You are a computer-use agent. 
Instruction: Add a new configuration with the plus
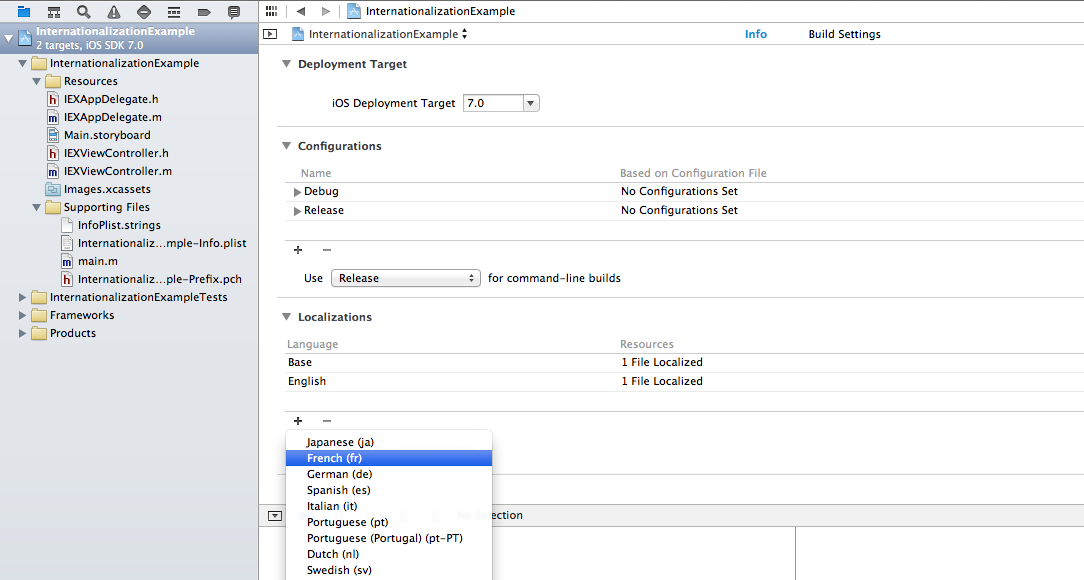[298, 250]
